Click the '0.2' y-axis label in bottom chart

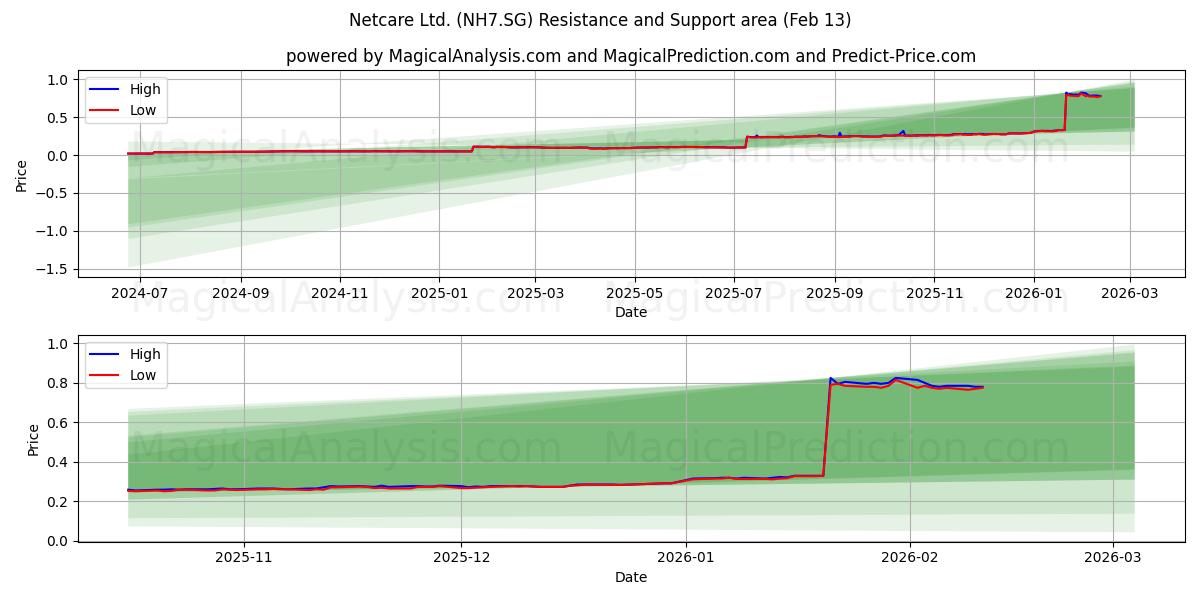coord(57,502)
